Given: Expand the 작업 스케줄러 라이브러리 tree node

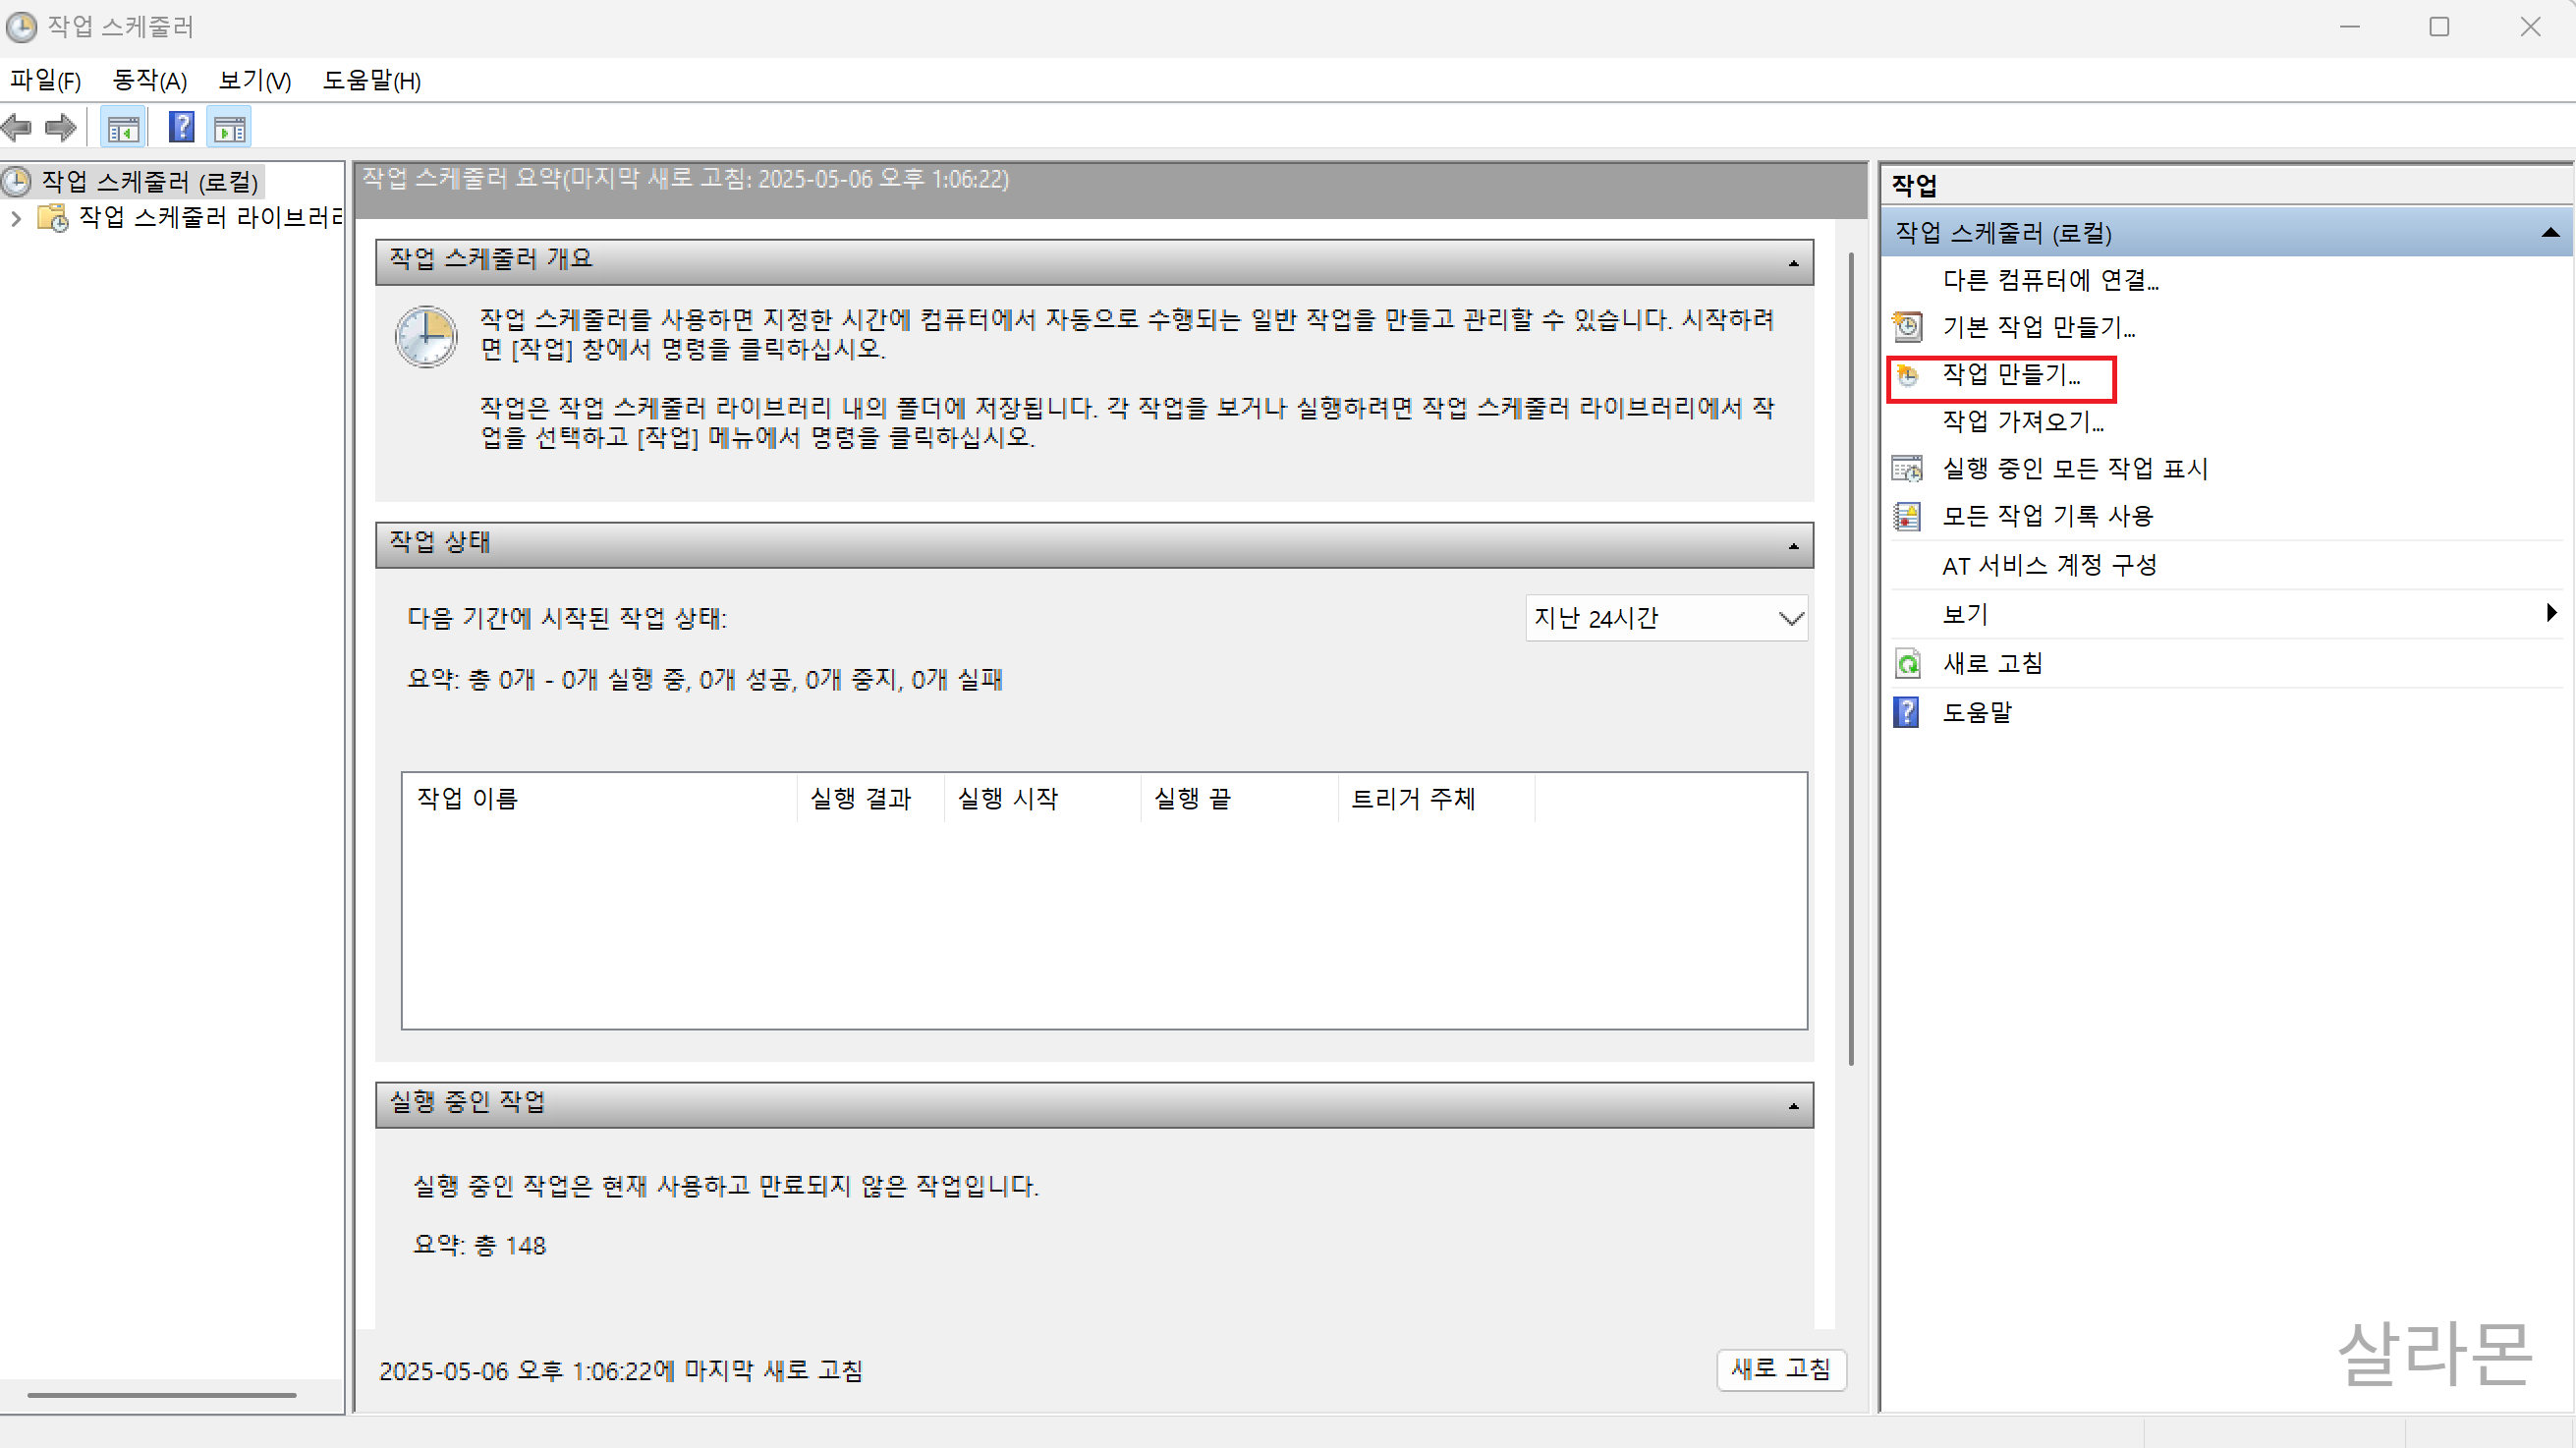Looking at the screenshot, I should pyautogui.click(x=16, y=218).
